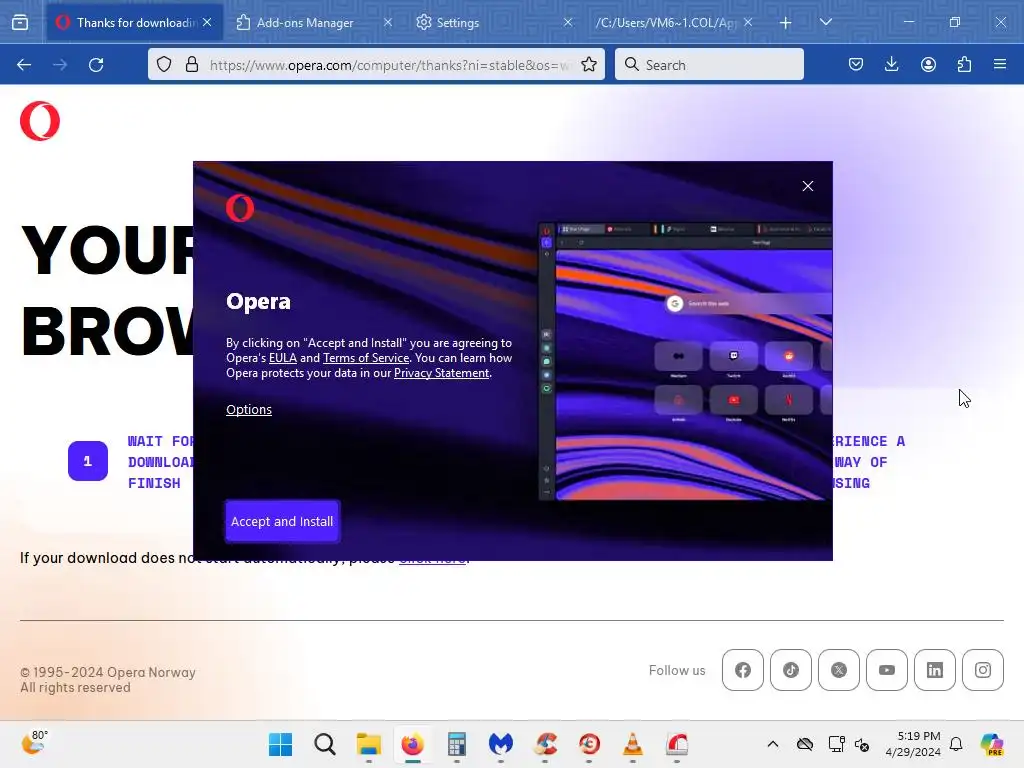Open the weather widget showing 80°
Screen dimensions: 1024x768
coord(34,743)
